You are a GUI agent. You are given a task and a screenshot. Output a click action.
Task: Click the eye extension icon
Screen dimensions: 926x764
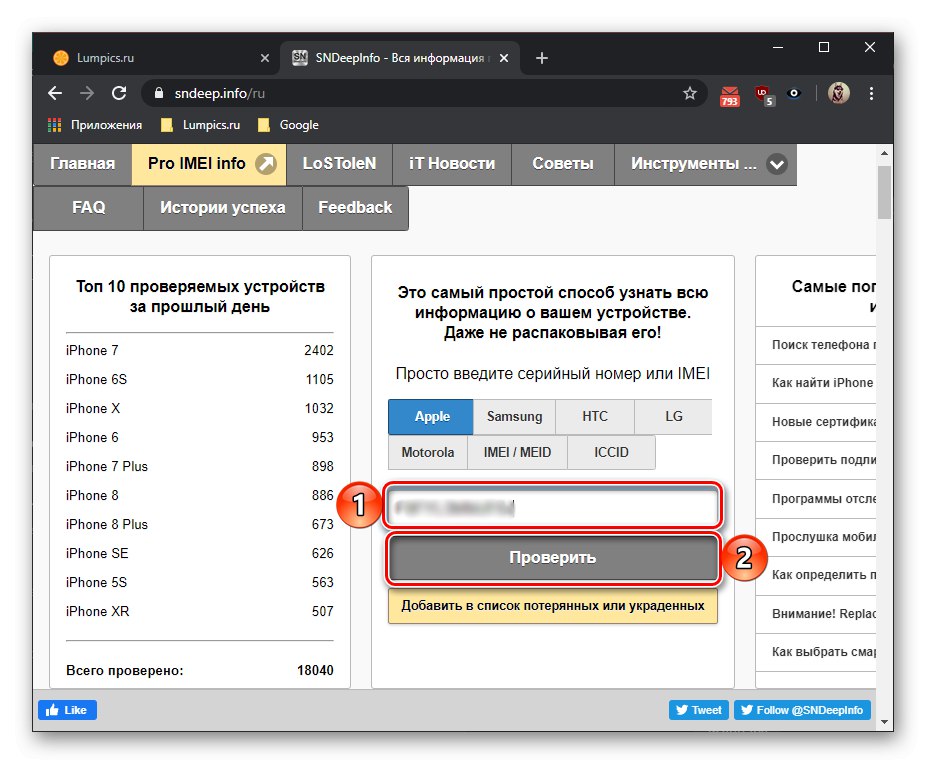tap(794, 93)
